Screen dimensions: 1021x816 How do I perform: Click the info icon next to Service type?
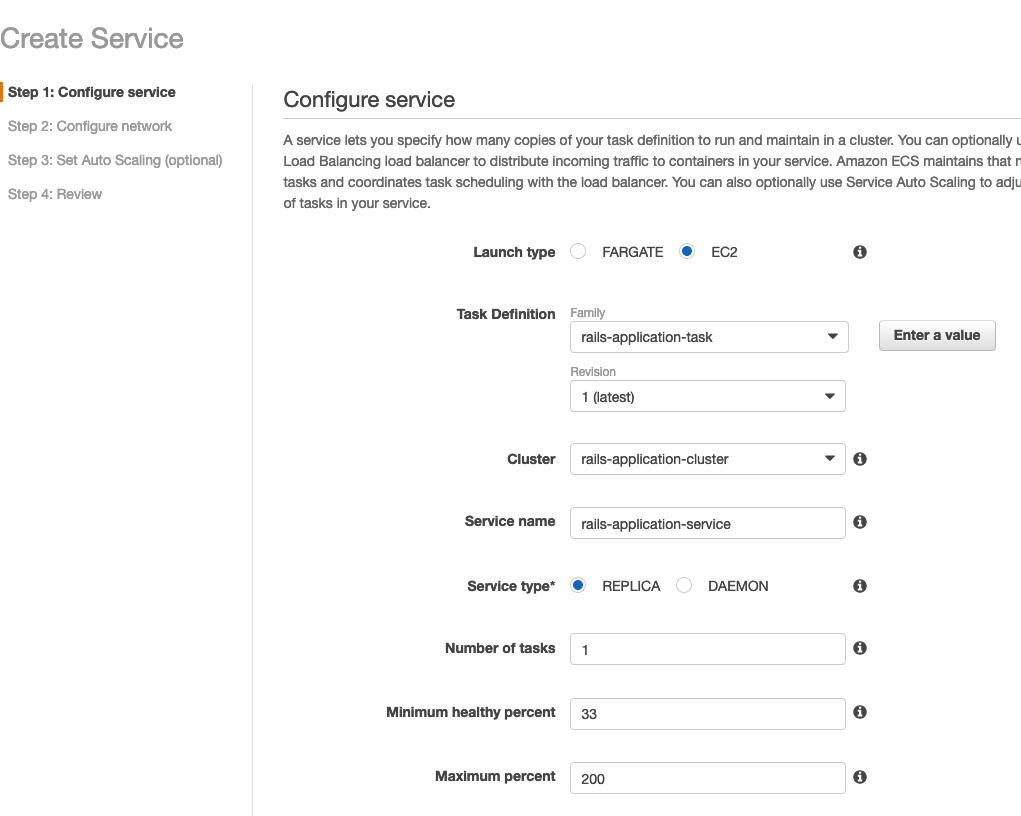pyautogui.click(x=860, y=586)
